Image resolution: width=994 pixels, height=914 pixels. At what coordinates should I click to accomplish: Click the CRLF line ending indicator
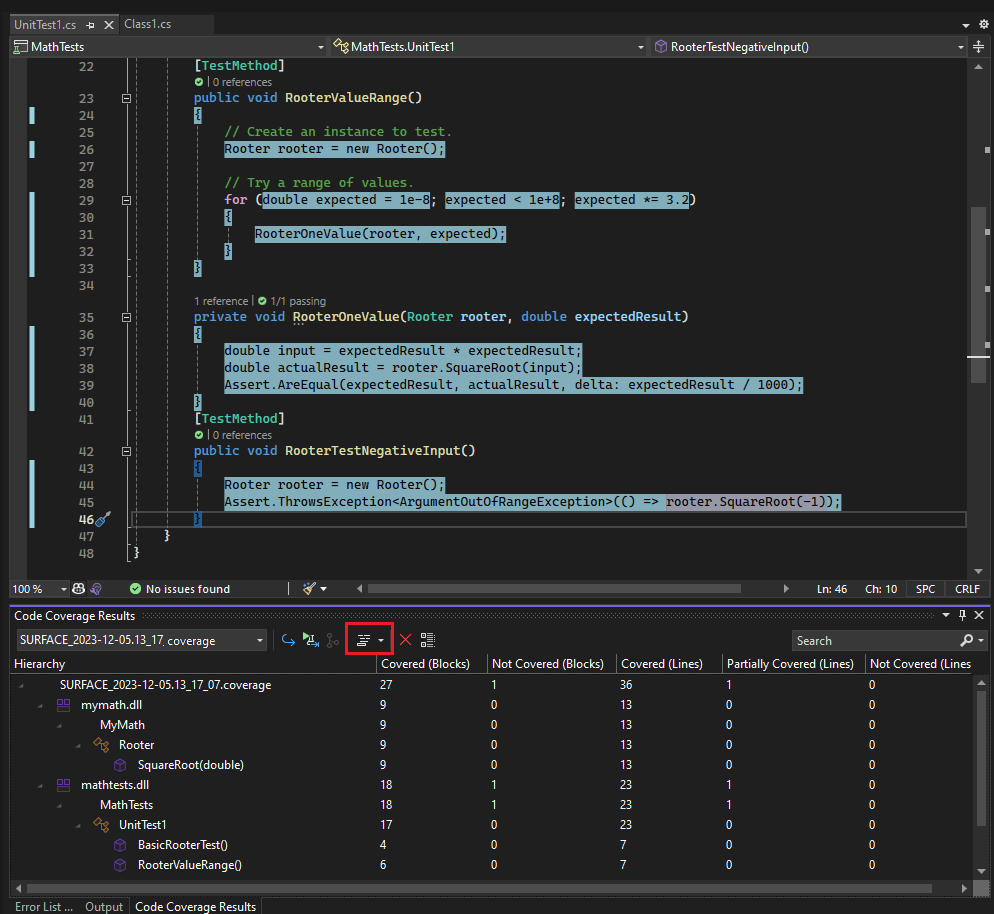click(967, 589)
